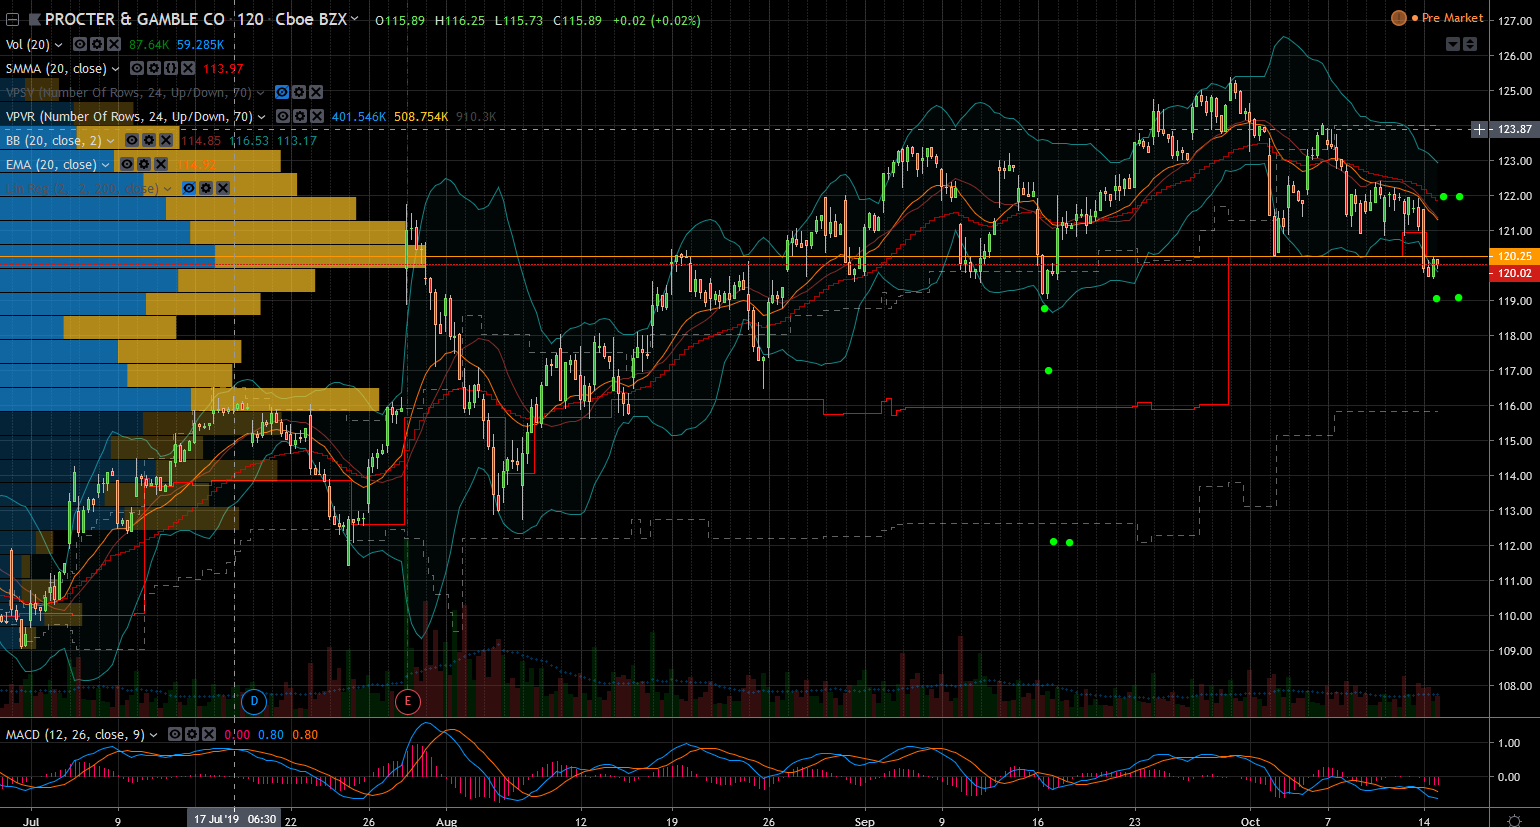
Task: Click the 17 Jul '19 06:30 time label
Action: (x=235, y=819)
